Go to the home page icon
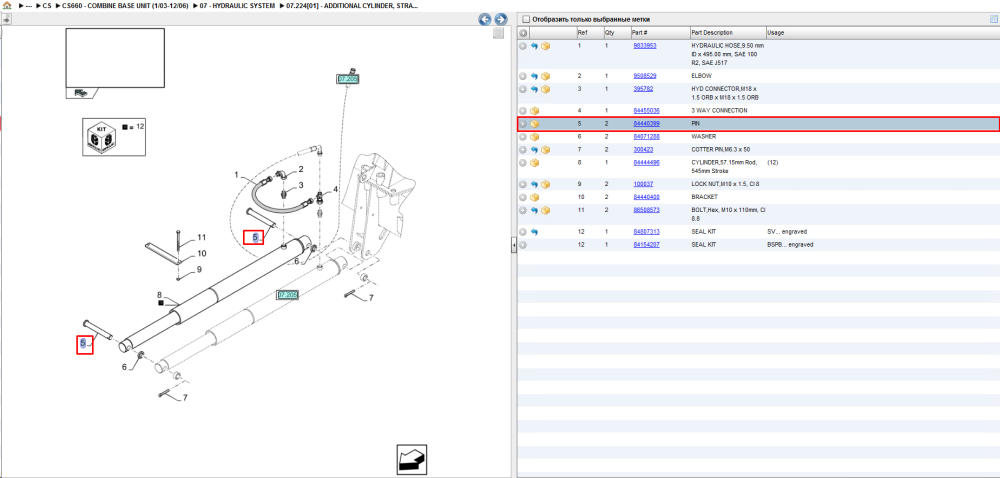 (8, 5)
